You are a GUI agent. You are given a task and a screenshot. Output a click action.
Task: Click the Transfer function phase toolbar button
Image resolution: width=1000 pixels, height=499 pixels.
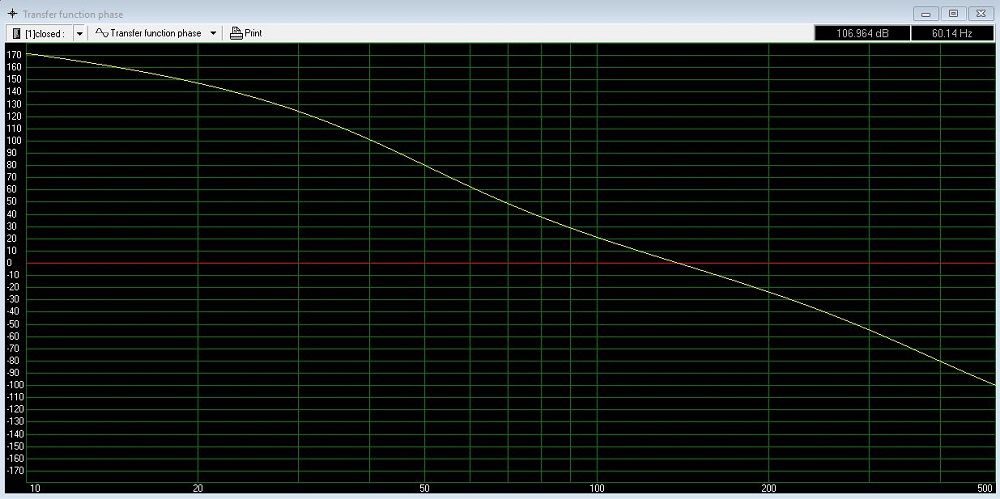[148, 33]
